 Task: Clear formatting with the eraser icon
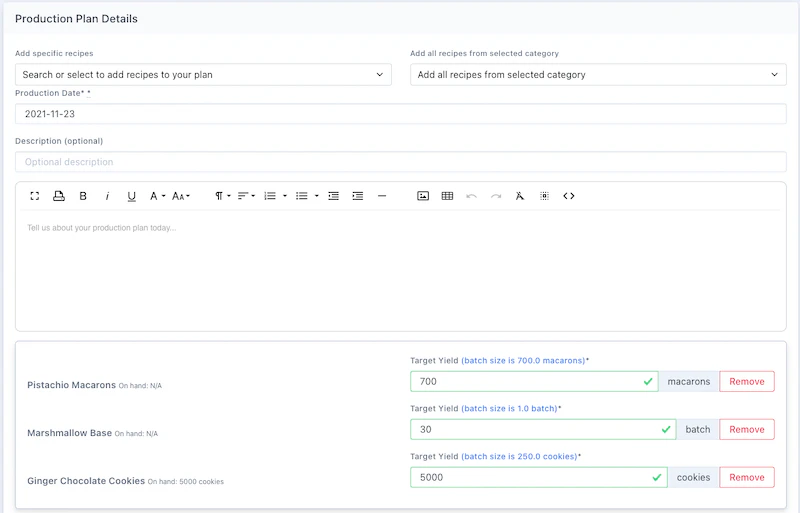[520, 196]
